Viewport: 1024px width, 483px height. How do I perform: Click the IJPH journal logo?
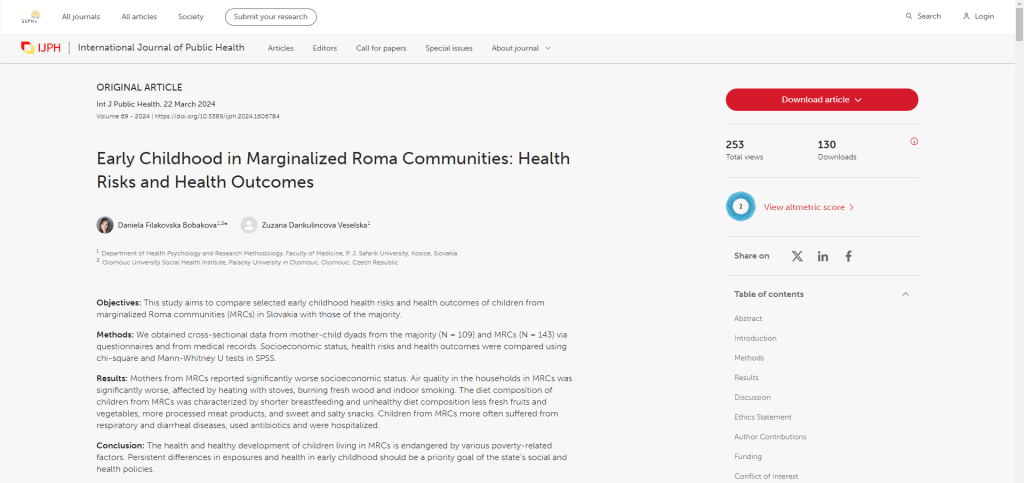(41, 48)
